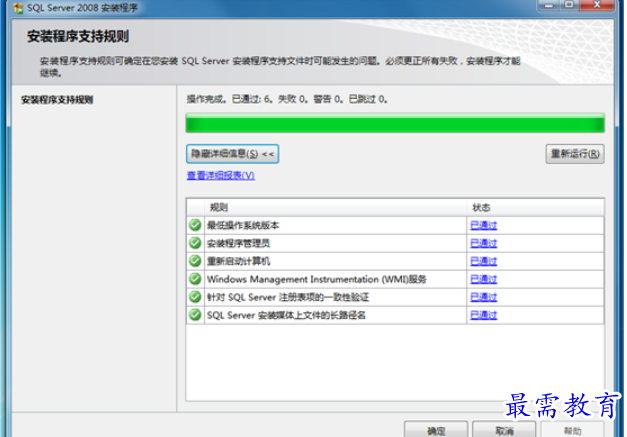This screenshot has width=627, height=437.
Task: Click the 重新运行(R) button
Action: [x=575, y=154]
